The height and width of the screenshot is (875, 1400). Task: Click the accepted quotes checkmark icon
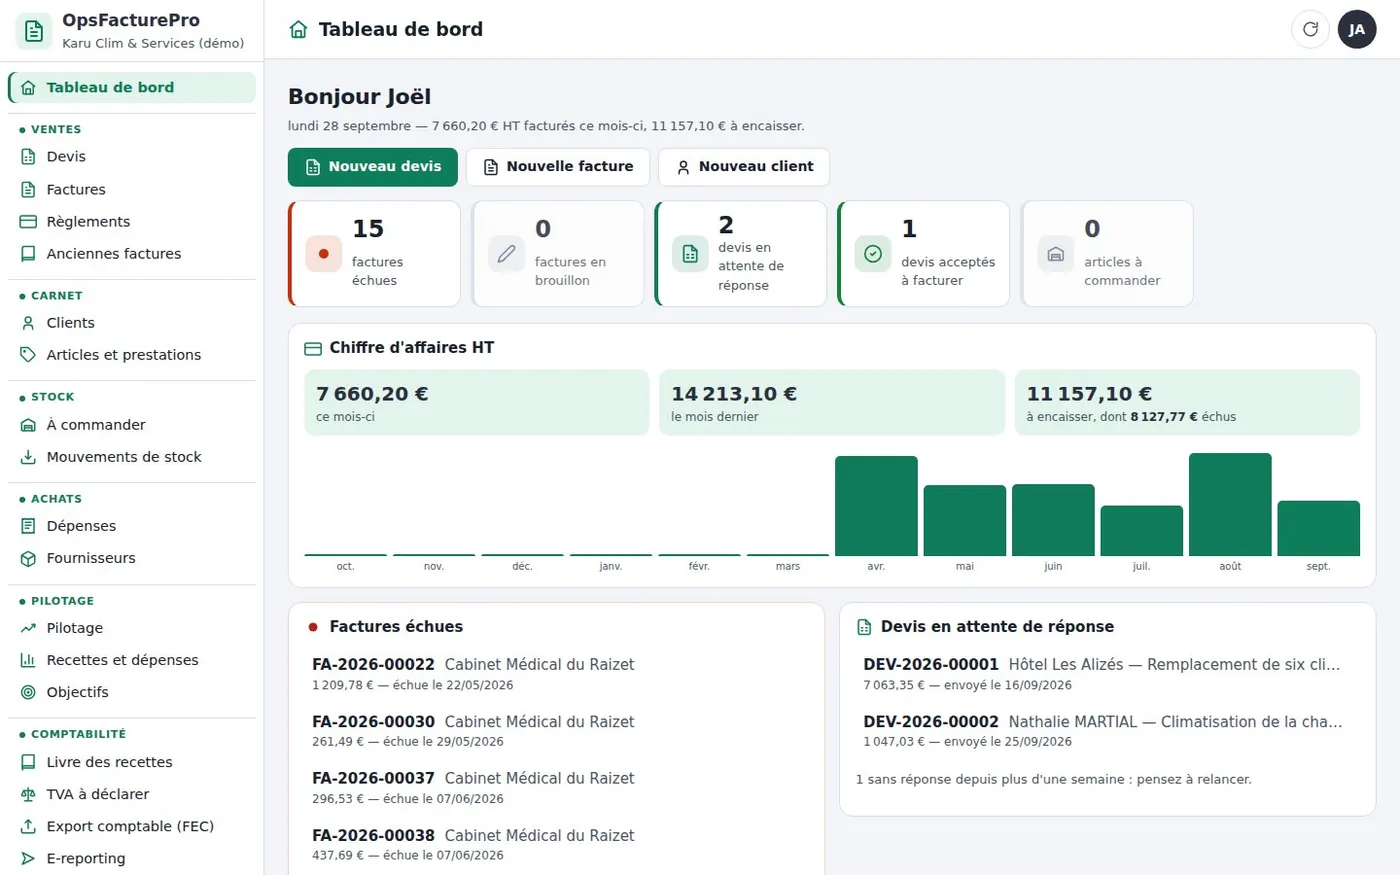(x=872, y=254)
